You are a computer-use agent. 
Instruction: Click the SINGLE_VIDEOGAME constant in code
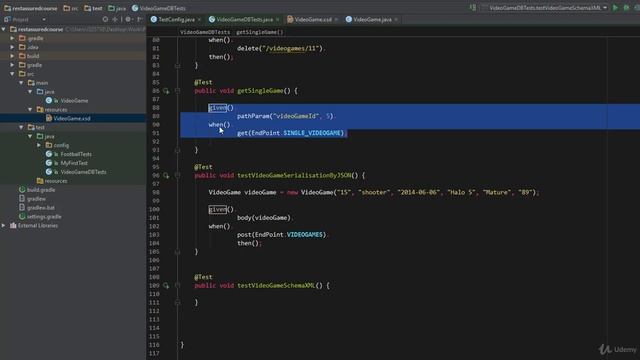(313, 133)
